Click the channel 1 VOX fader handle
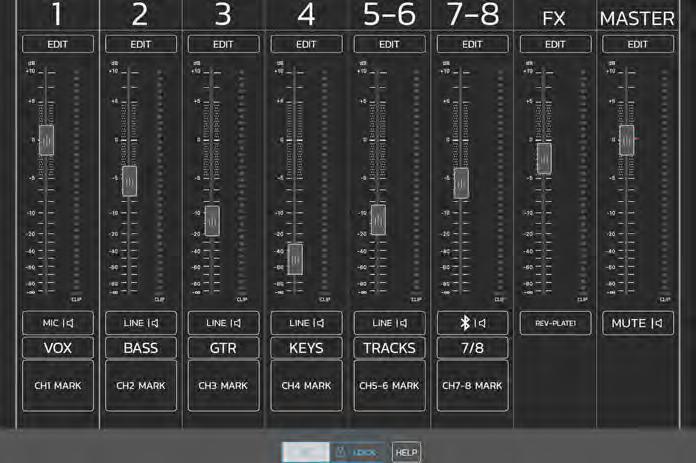 point(47,140)
